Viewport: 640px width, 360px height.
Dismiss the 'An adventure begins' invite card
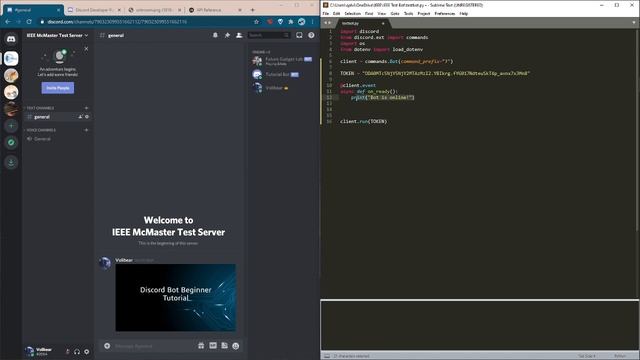(x=86, y=49)
